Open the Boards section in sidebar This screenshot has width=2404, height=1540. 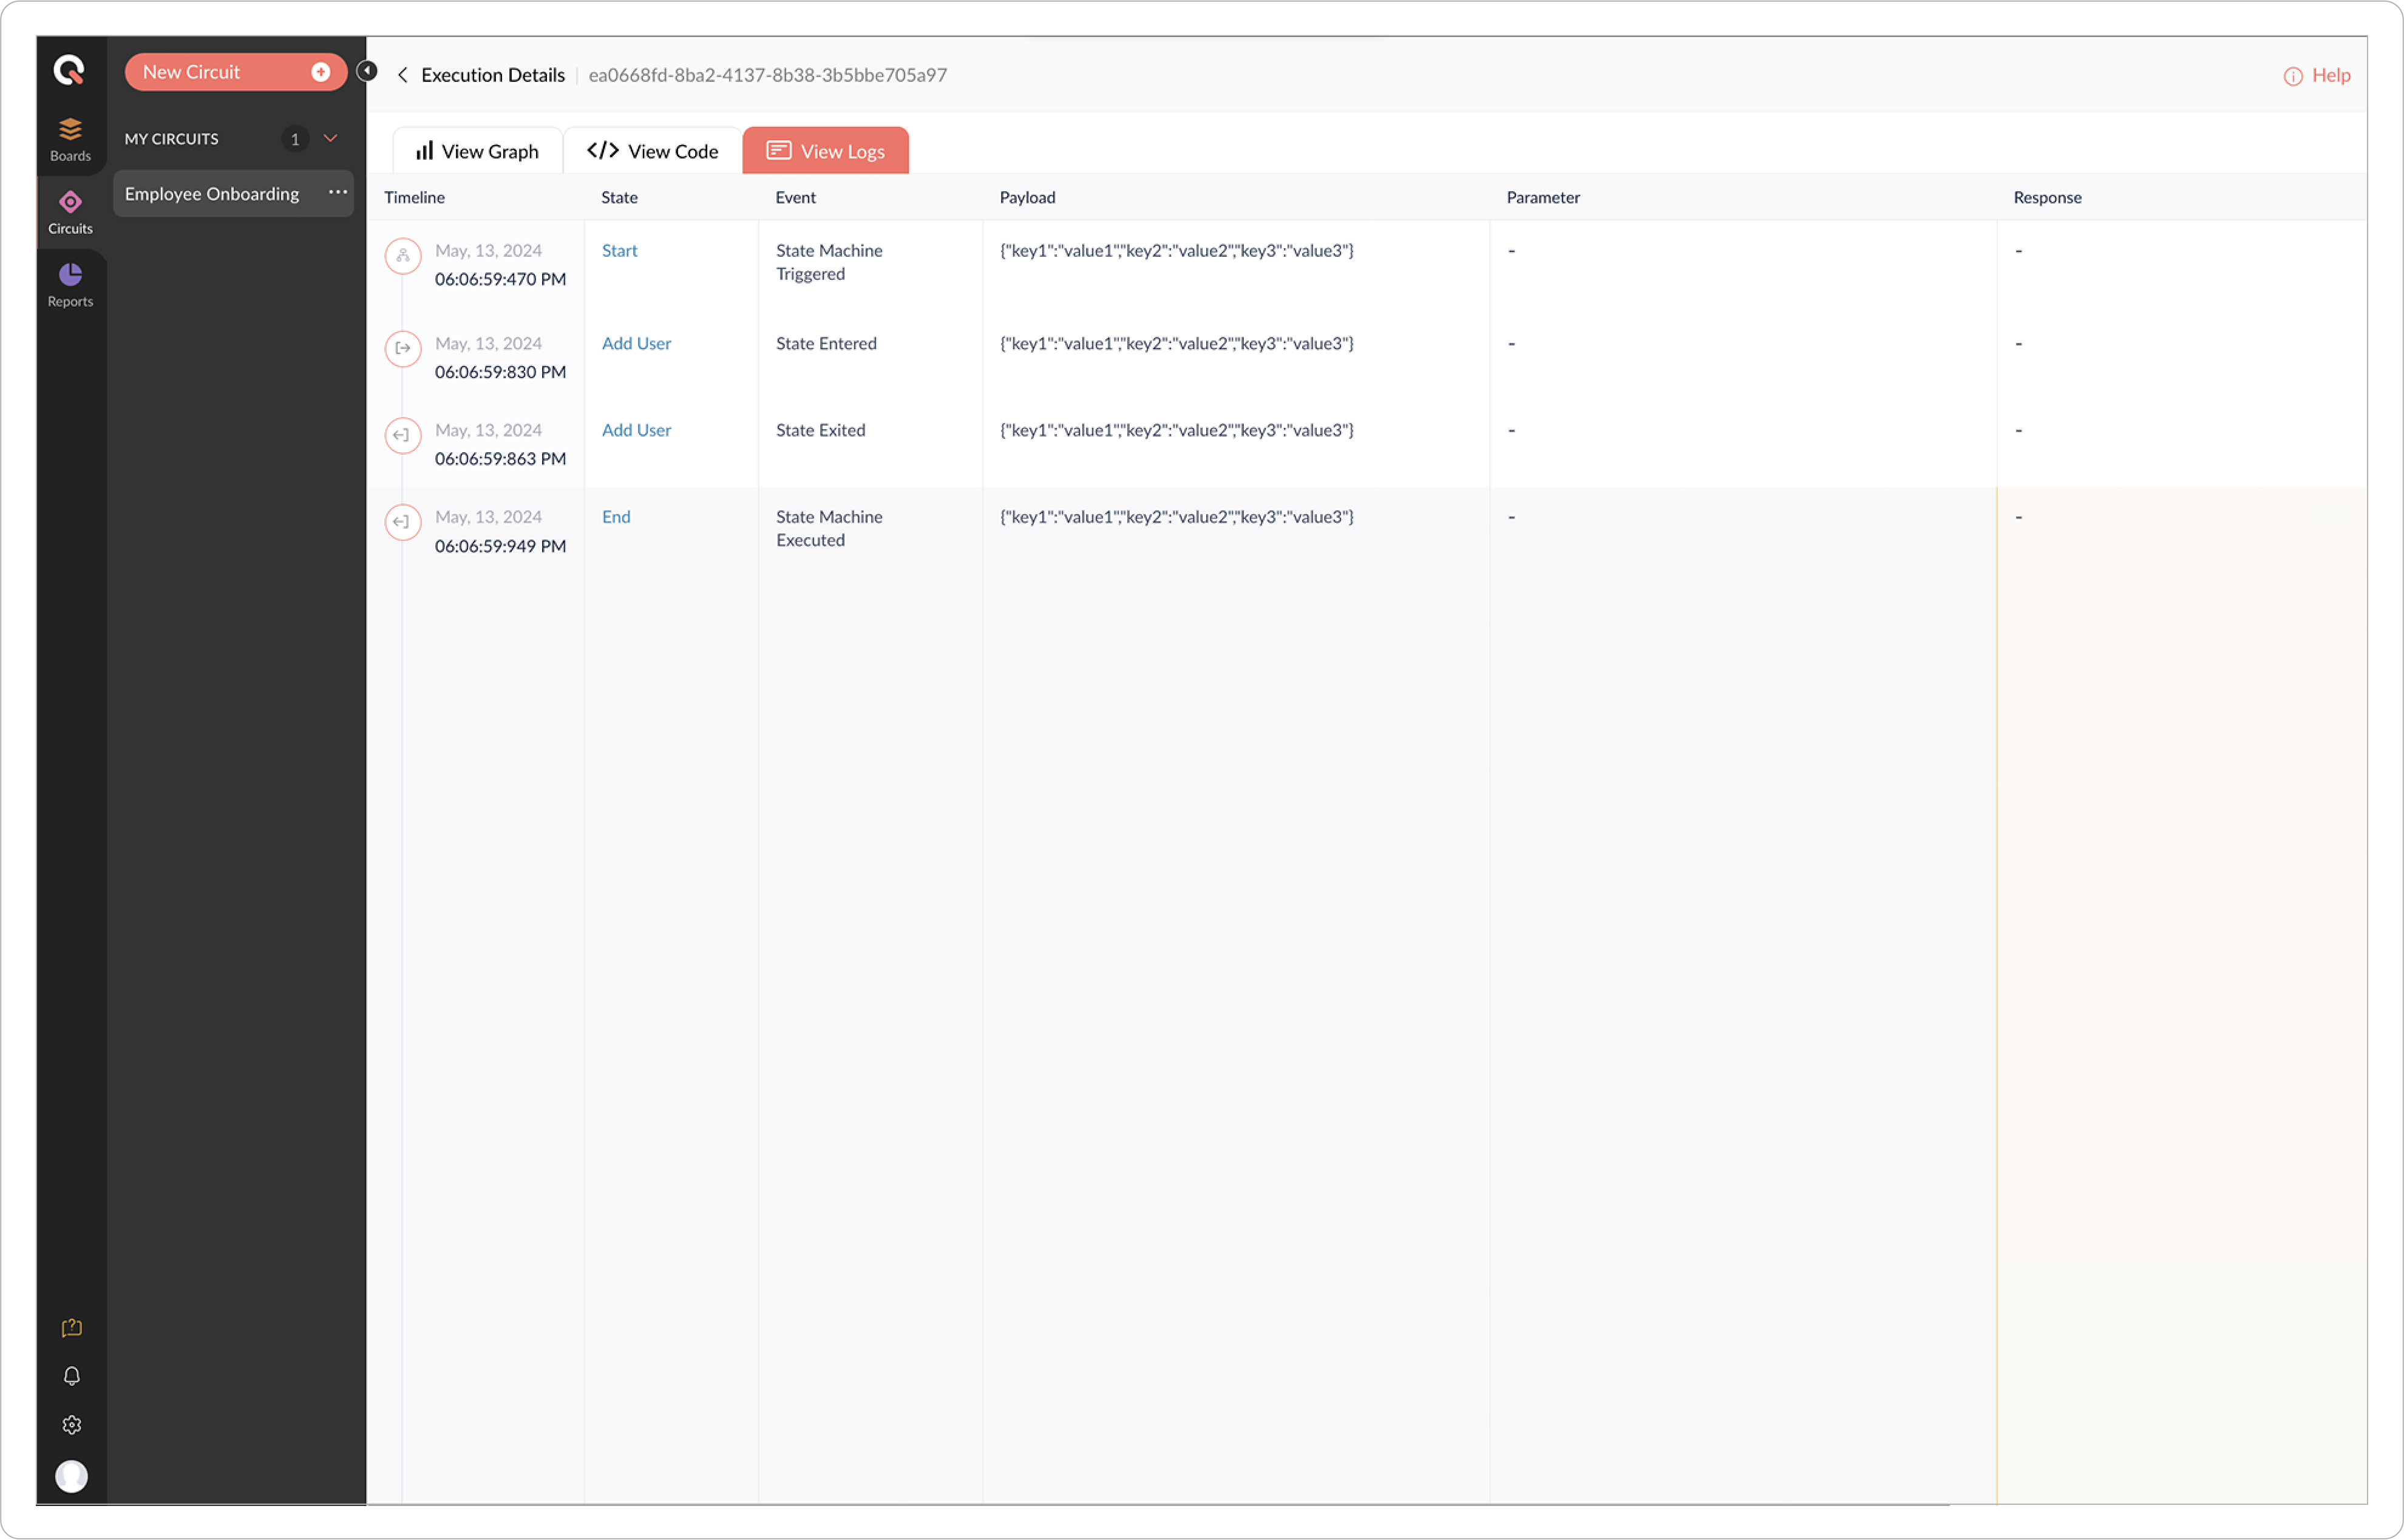pyautogui.click(x=70, y=139)
